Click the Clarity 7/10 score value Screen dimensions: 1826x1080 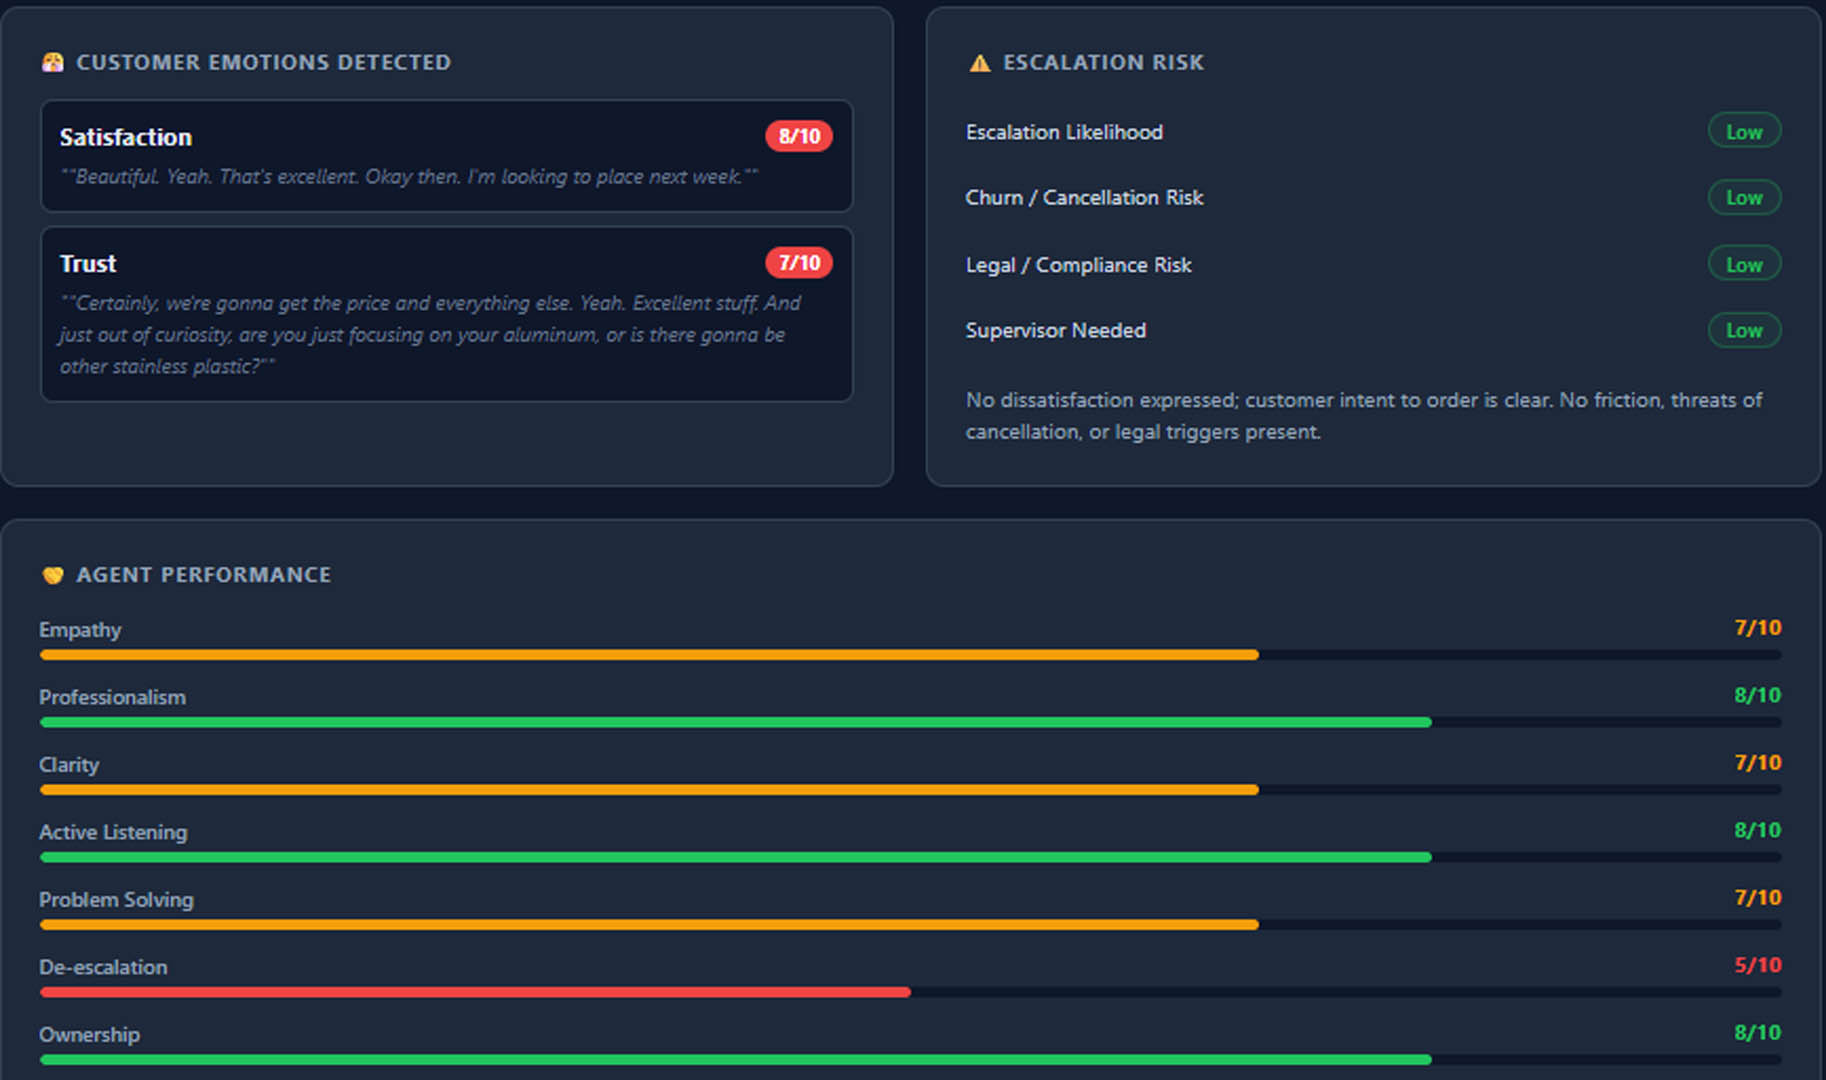point(1757,763)
